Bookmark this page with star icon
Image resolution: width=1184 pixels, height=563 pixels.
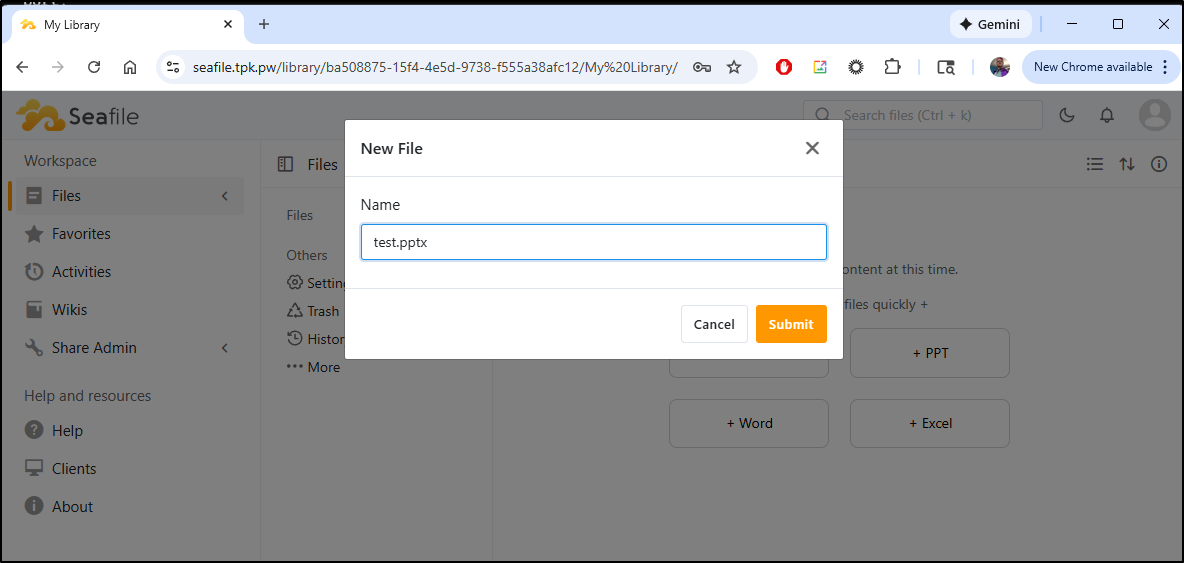coord(734,67)
